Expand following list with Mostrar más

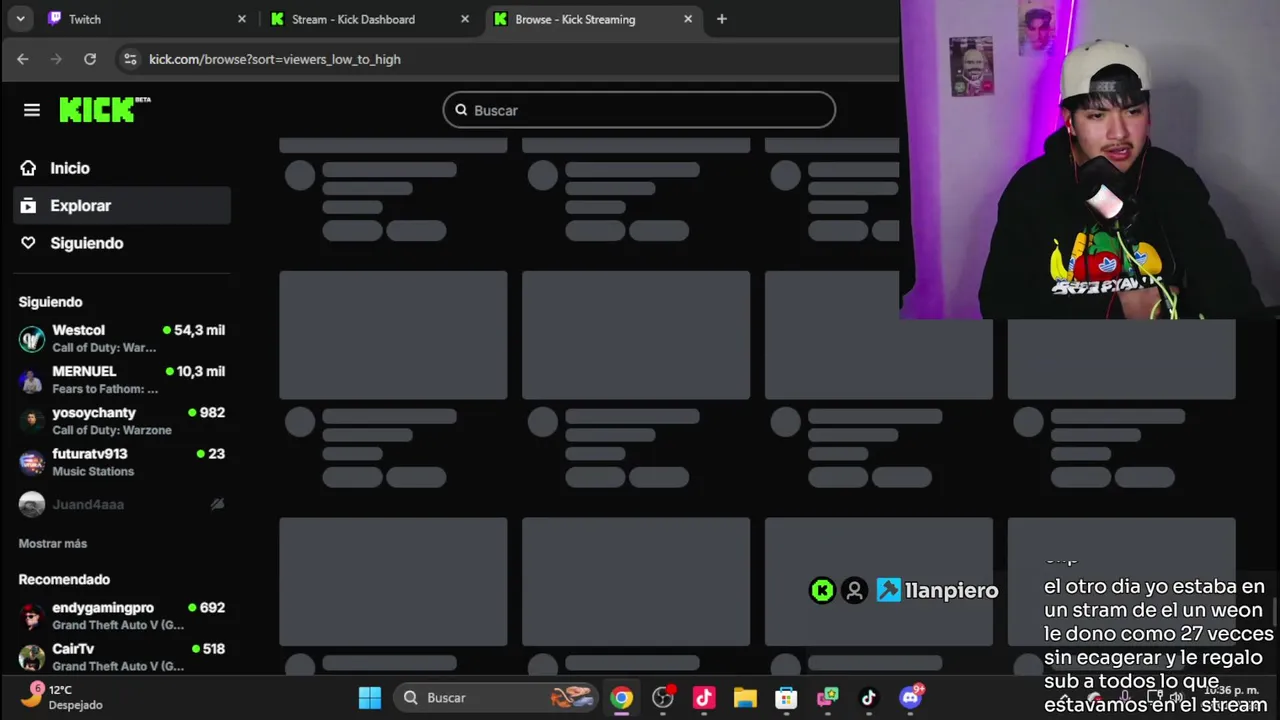(53, 543)
